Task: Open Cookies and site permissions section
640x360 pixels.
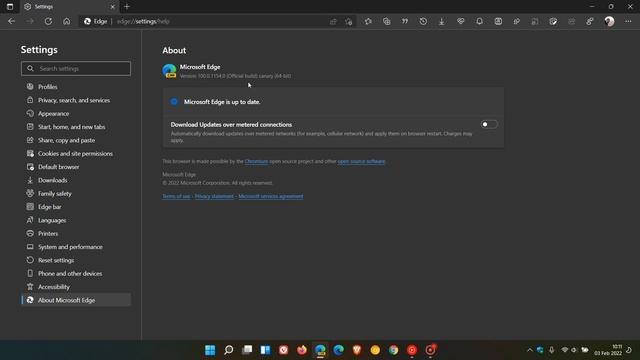Action: tap(76, 153)
